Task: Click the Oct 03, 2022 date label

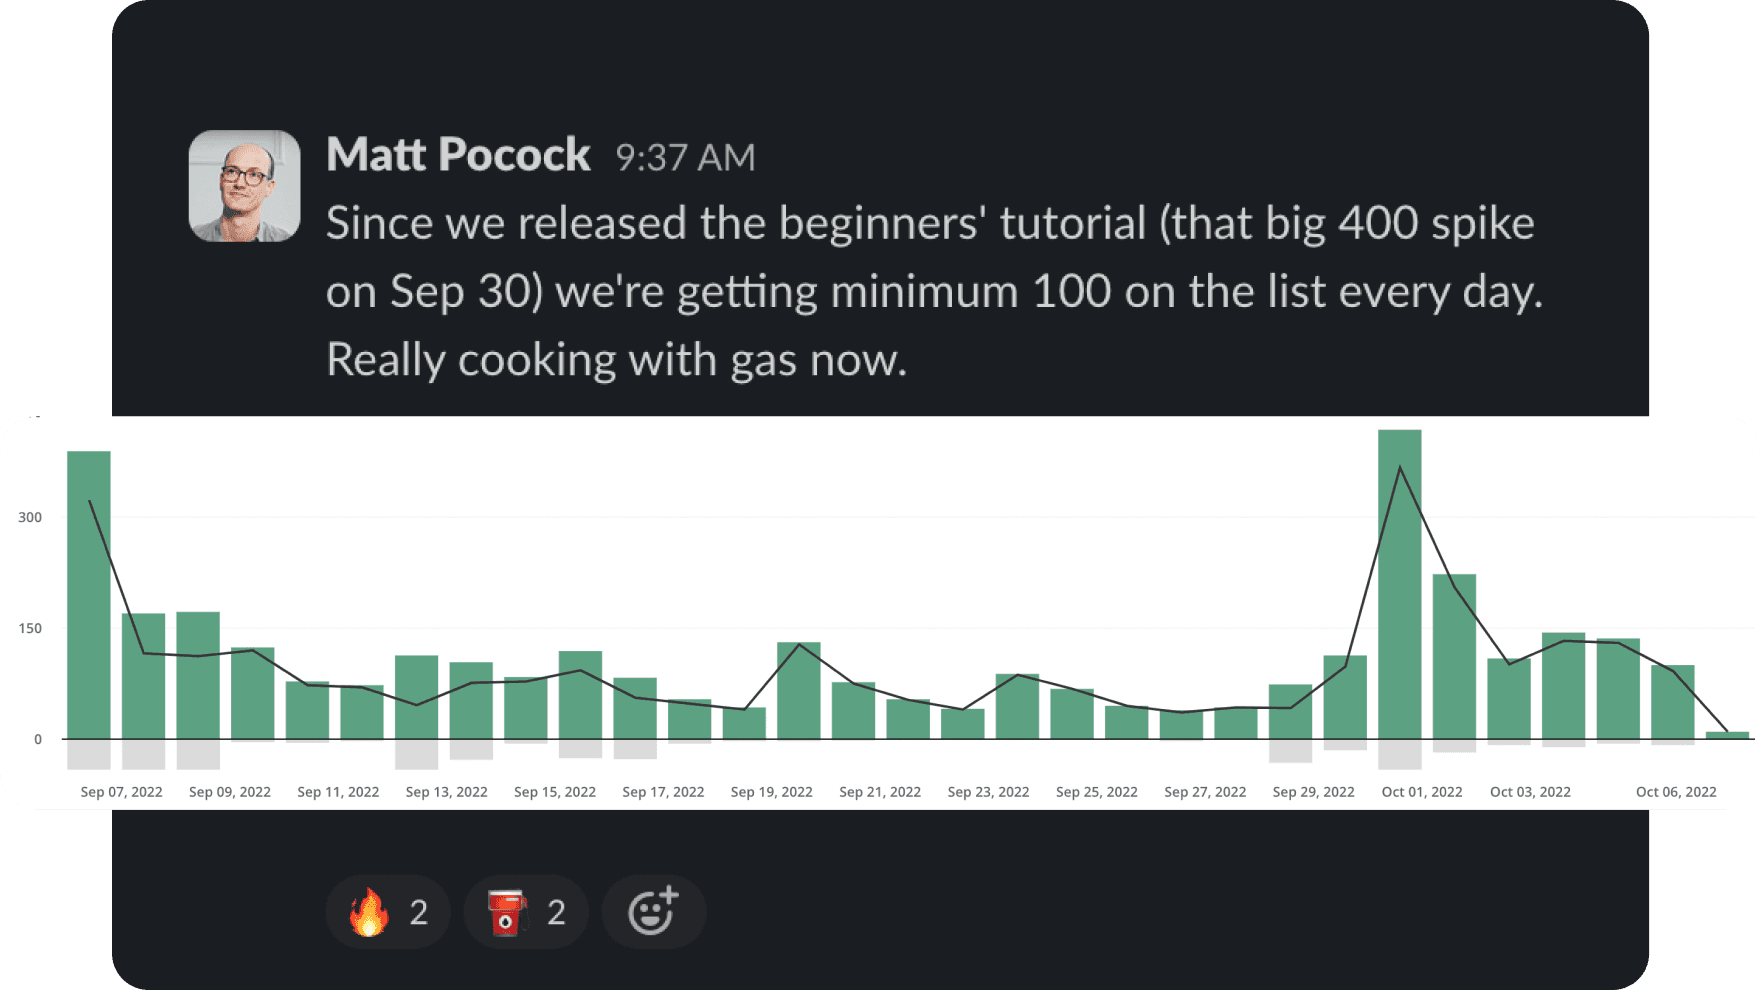Action: point(1530,792)
